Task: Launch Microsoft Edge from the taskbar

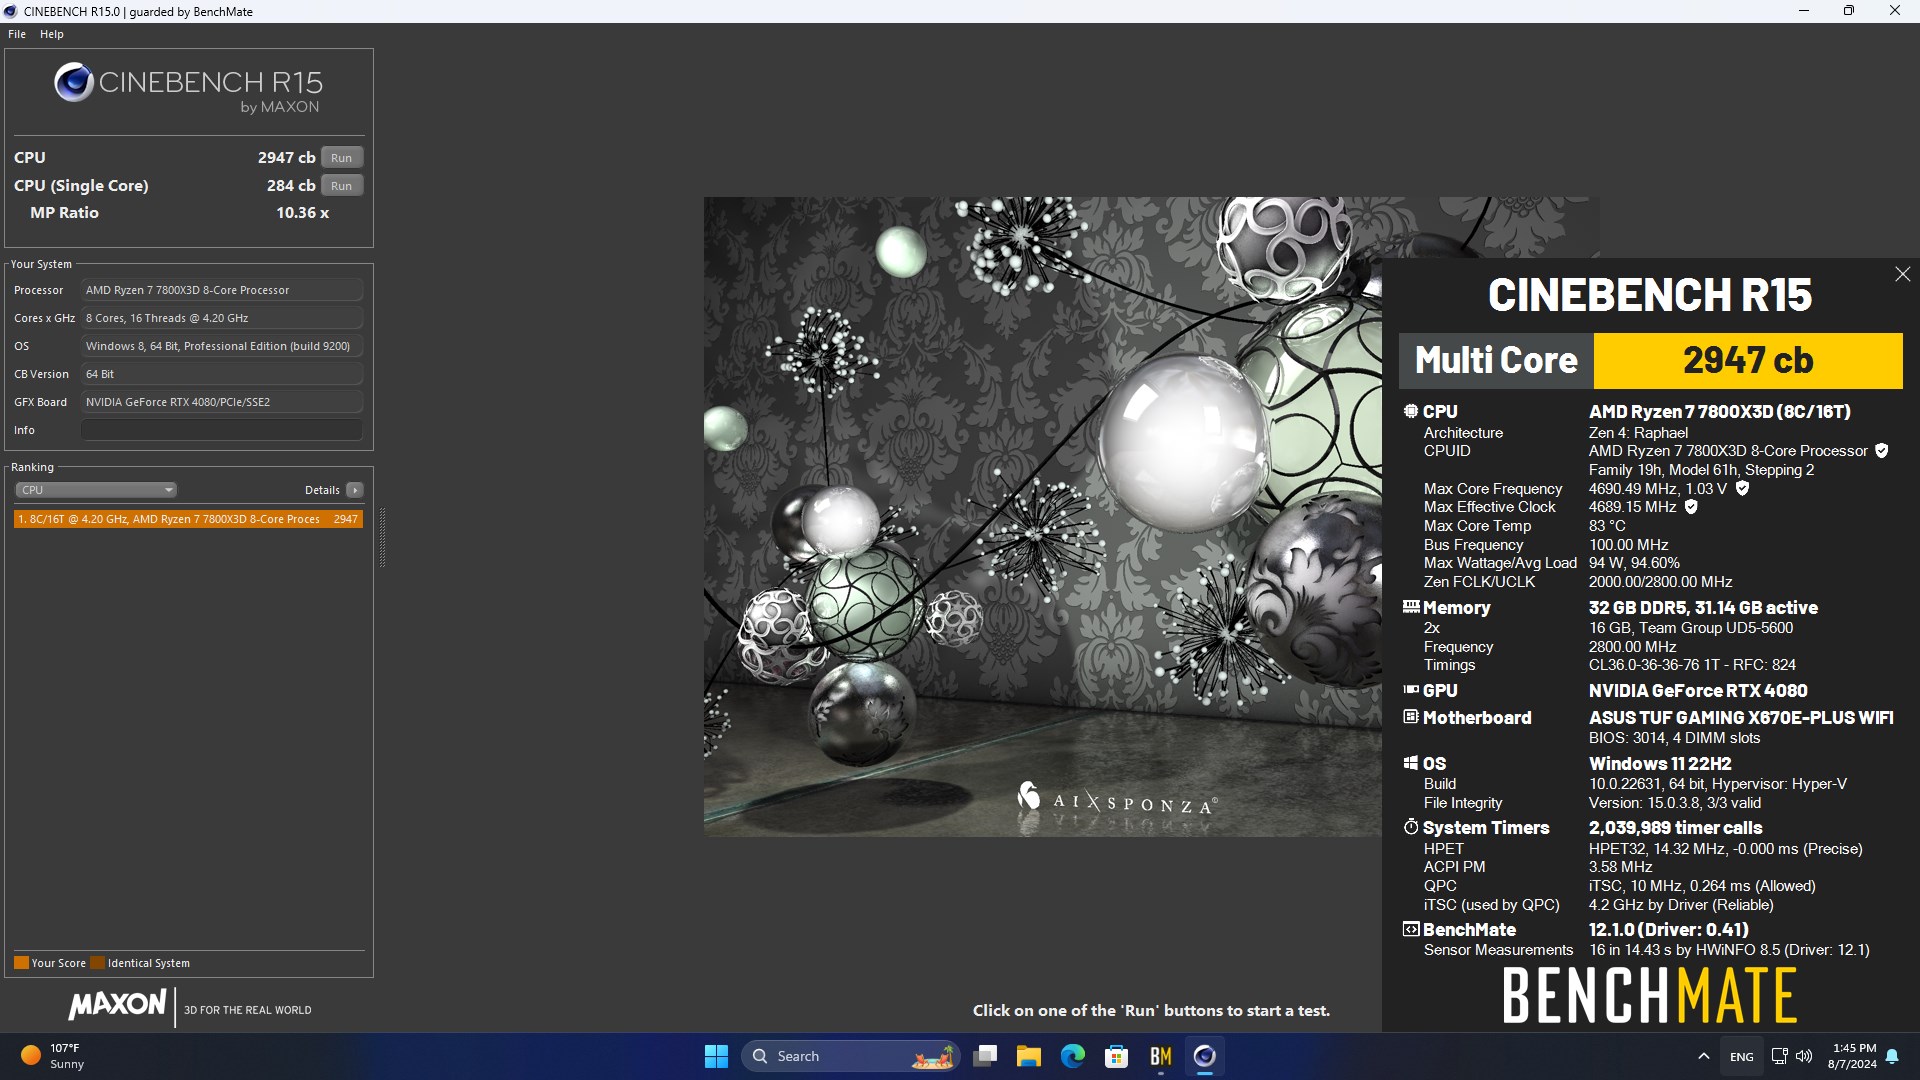Action: [x=1073, y=1056]
